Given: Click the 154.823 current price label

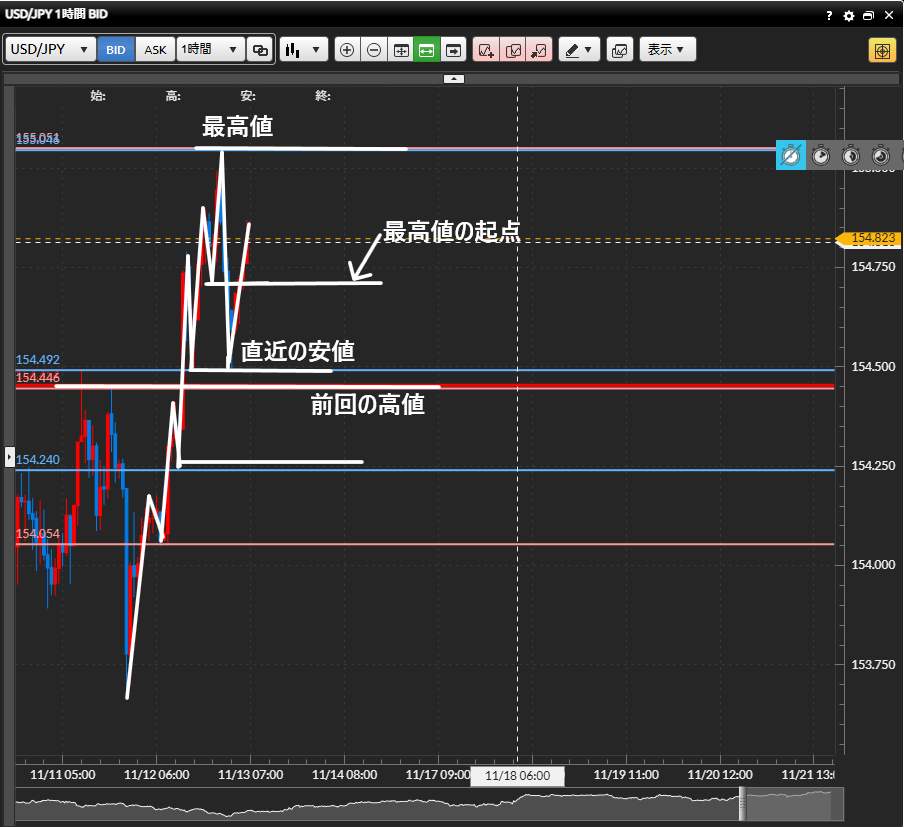Looking at the screenshot, I should click(x=873, y=238).
